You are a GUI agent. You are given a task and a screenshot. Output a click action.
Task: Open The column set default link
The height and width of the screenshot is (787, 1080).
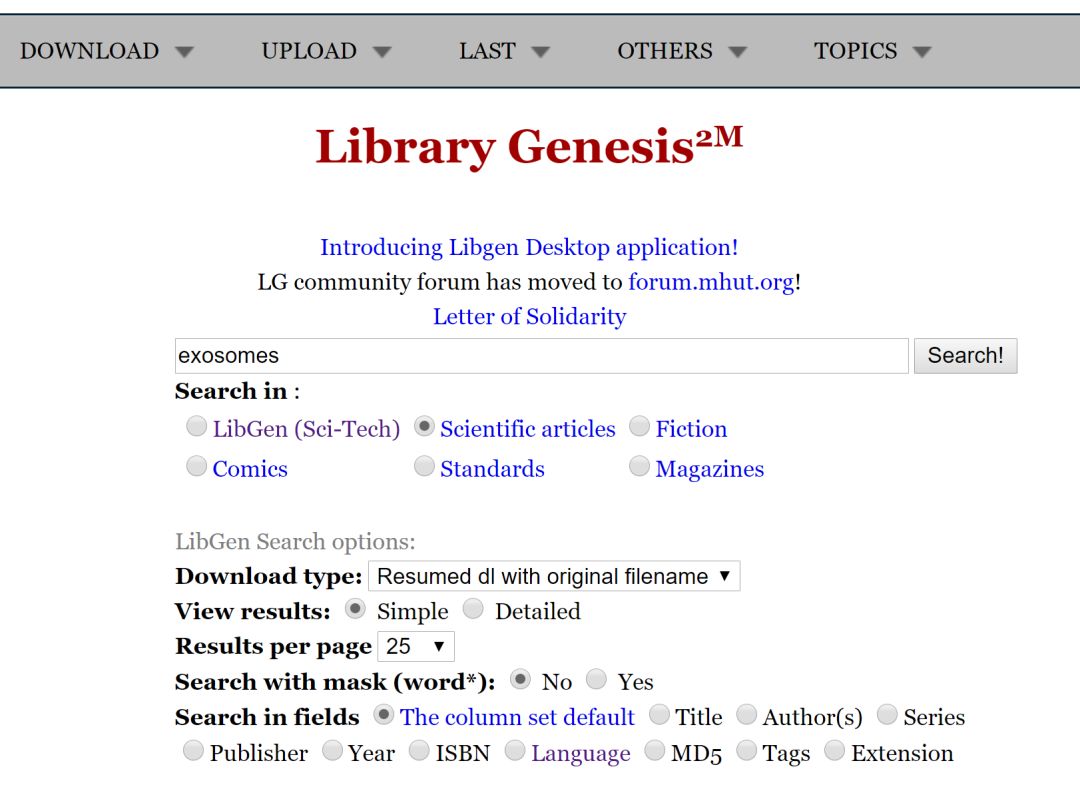click(x=517, y=717)
